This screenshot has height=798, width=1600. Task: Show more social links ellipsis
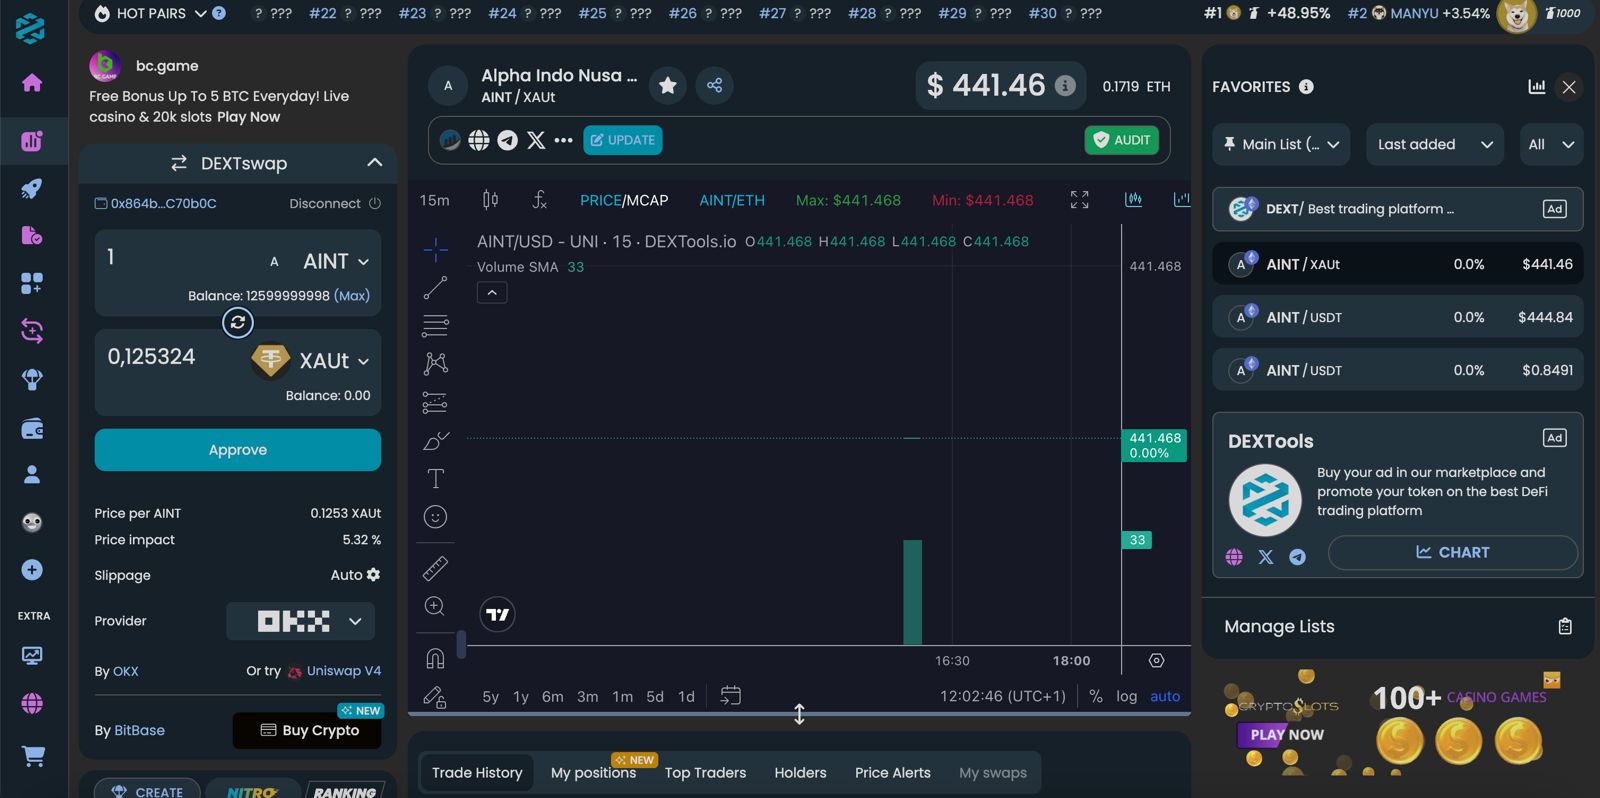pyautogui.click(x=564, y=140)
